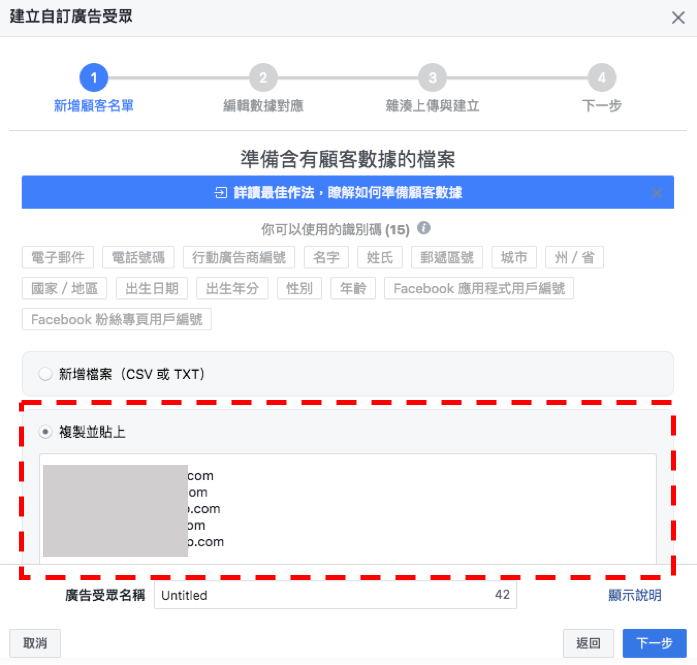This screenshot has width=697, height=665.
Task: Click the 廣告受眾名稱 field showing Untitled
Action: point(335,595)
